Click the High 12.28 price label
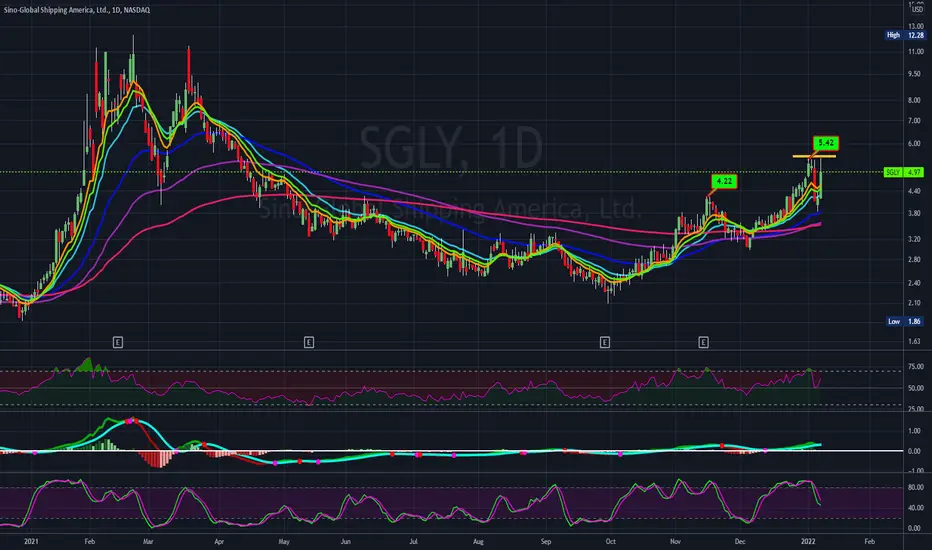This screenshot has height=550, width=932. (905, 35)
